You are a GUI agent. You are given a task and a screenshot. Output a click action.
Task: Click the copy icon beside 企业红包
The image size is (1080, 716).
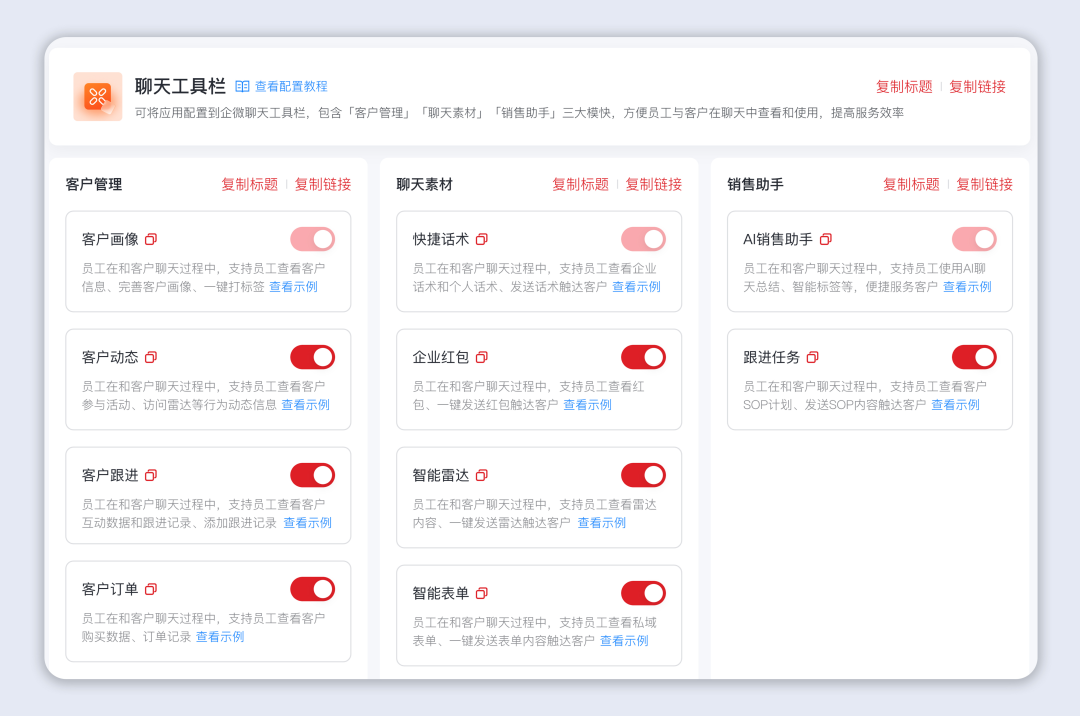[x=481, y=357]
